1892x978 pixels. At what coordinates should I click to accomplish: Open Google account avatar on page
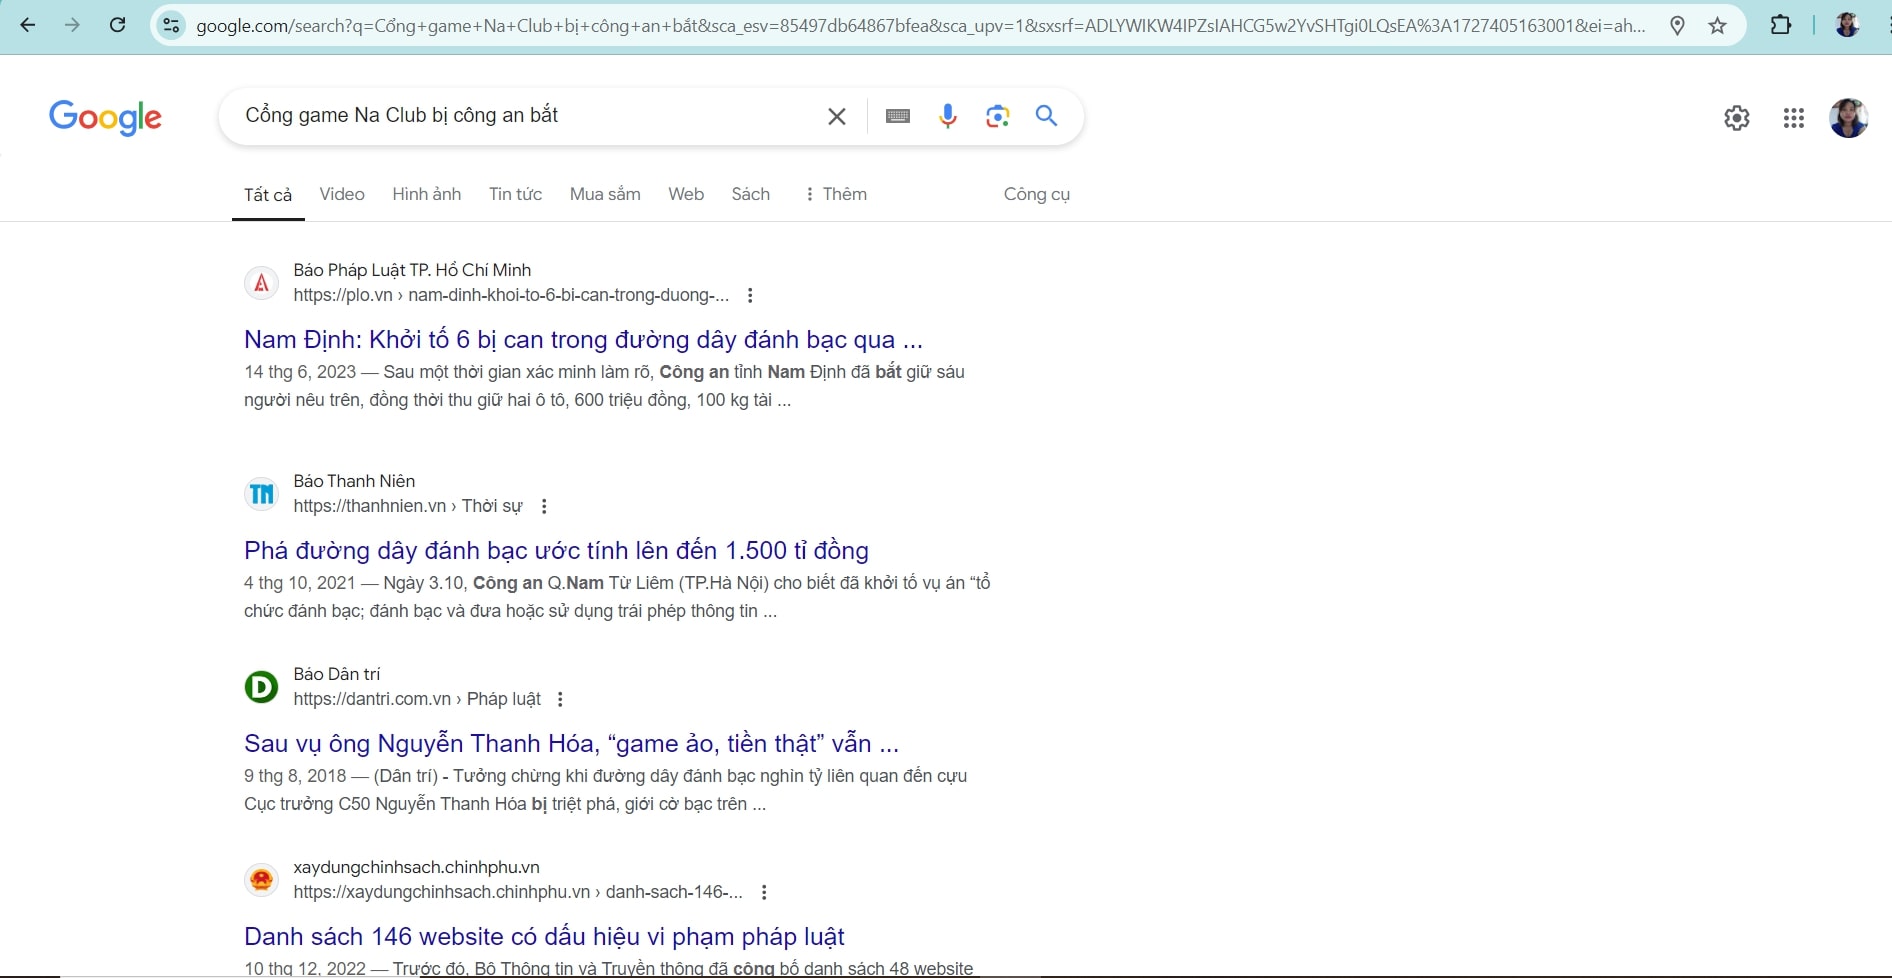(x=1849, y=118)
